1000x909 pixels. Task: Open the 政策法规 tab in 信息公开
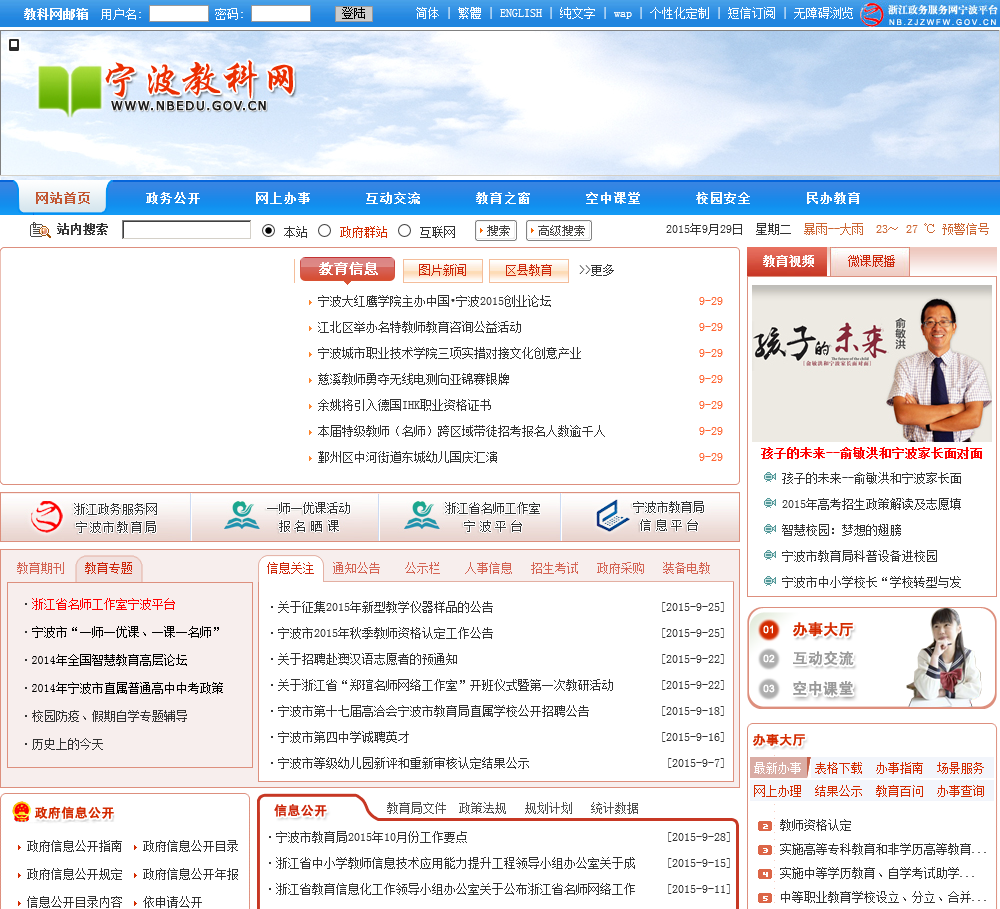pyautogui.click(x=482, y=809)
